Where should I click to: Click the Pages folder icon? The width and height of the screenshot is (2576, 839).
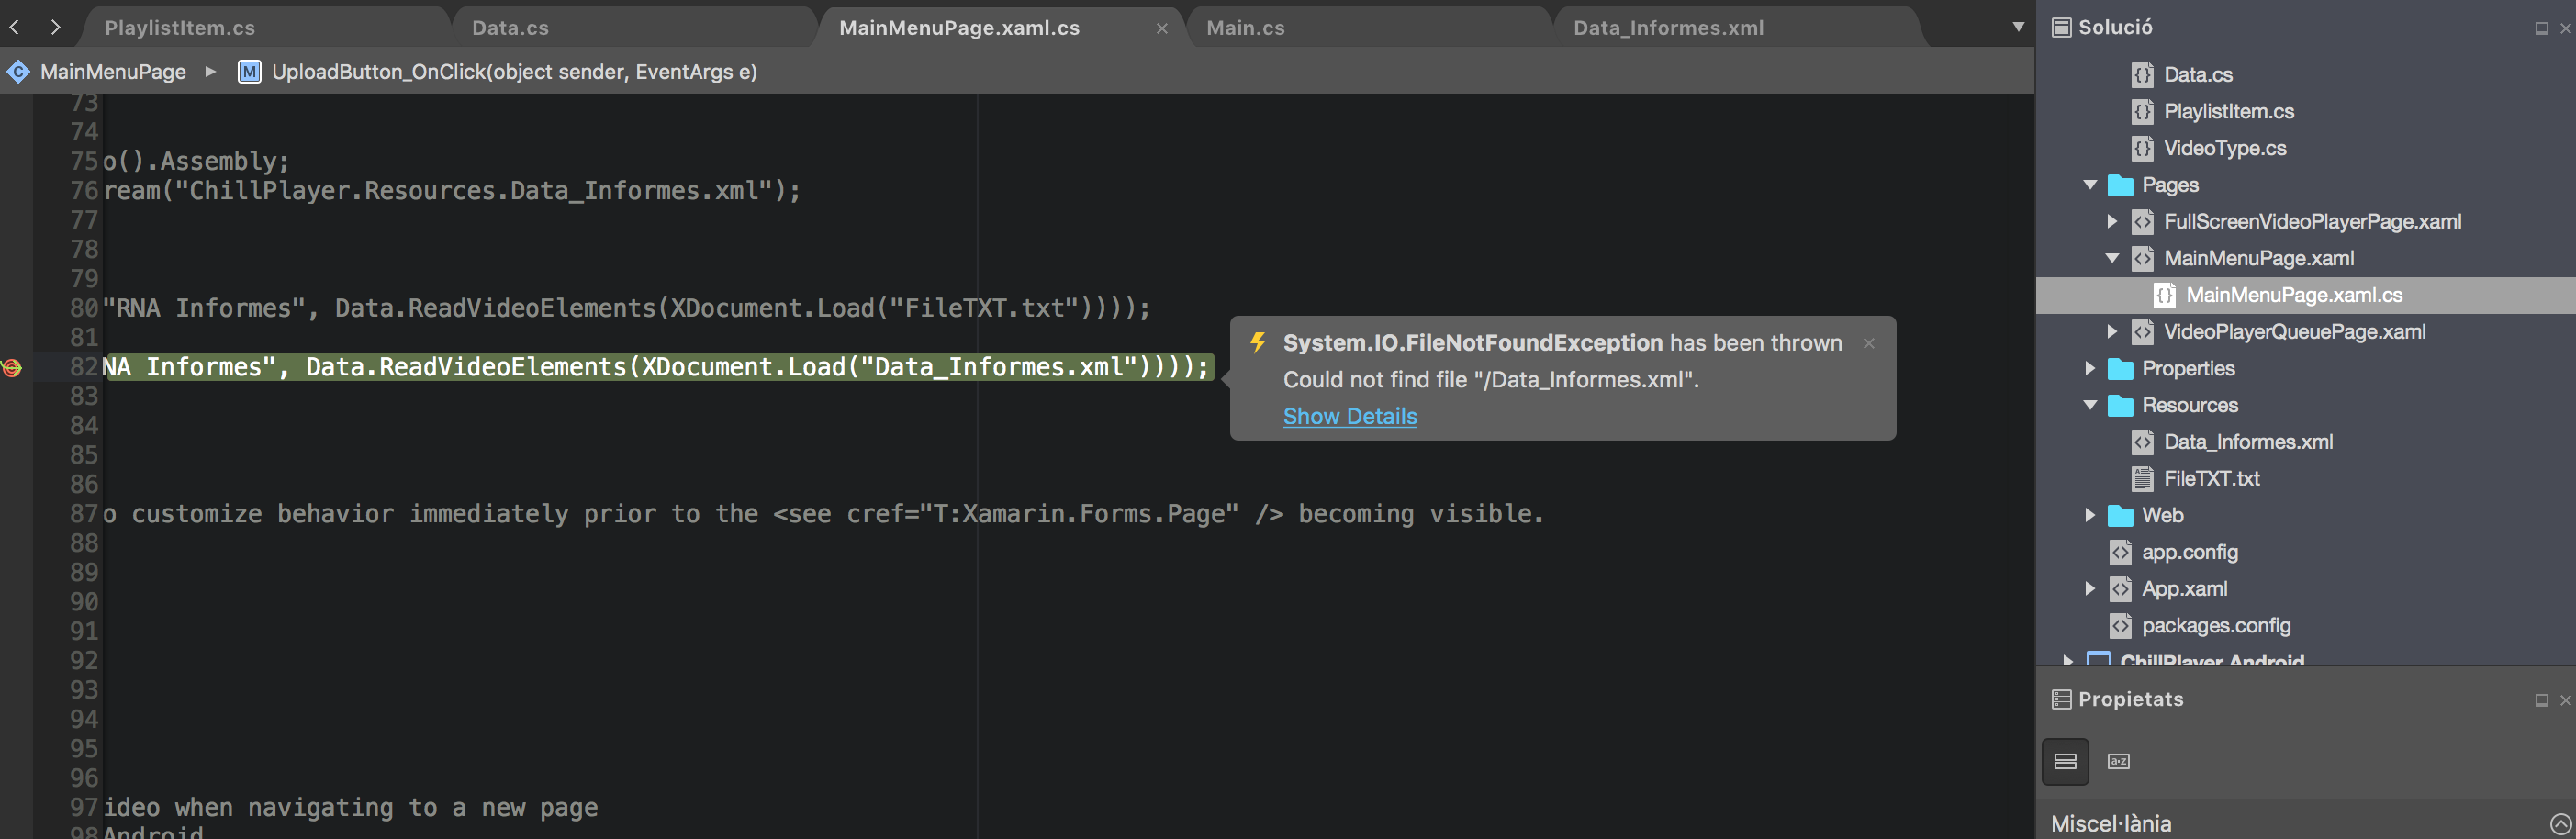tap(2120, 185)
